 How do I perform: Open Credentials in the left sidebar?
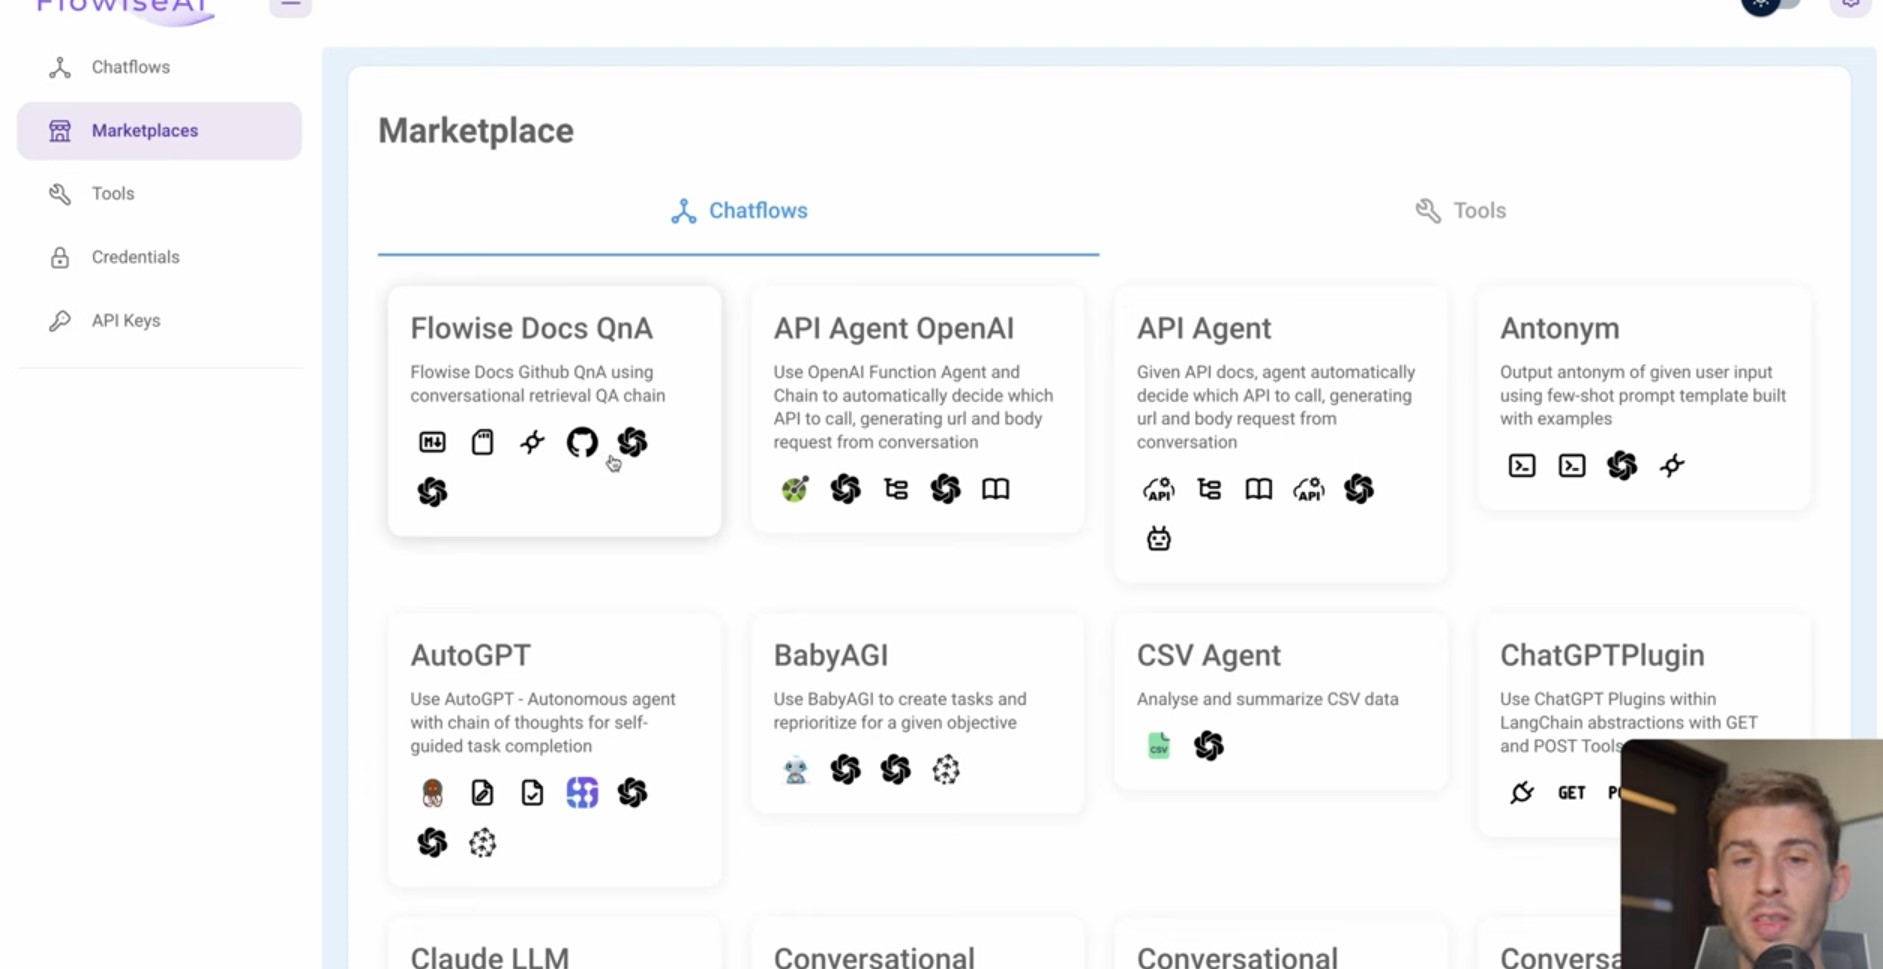tap(159, 257)
